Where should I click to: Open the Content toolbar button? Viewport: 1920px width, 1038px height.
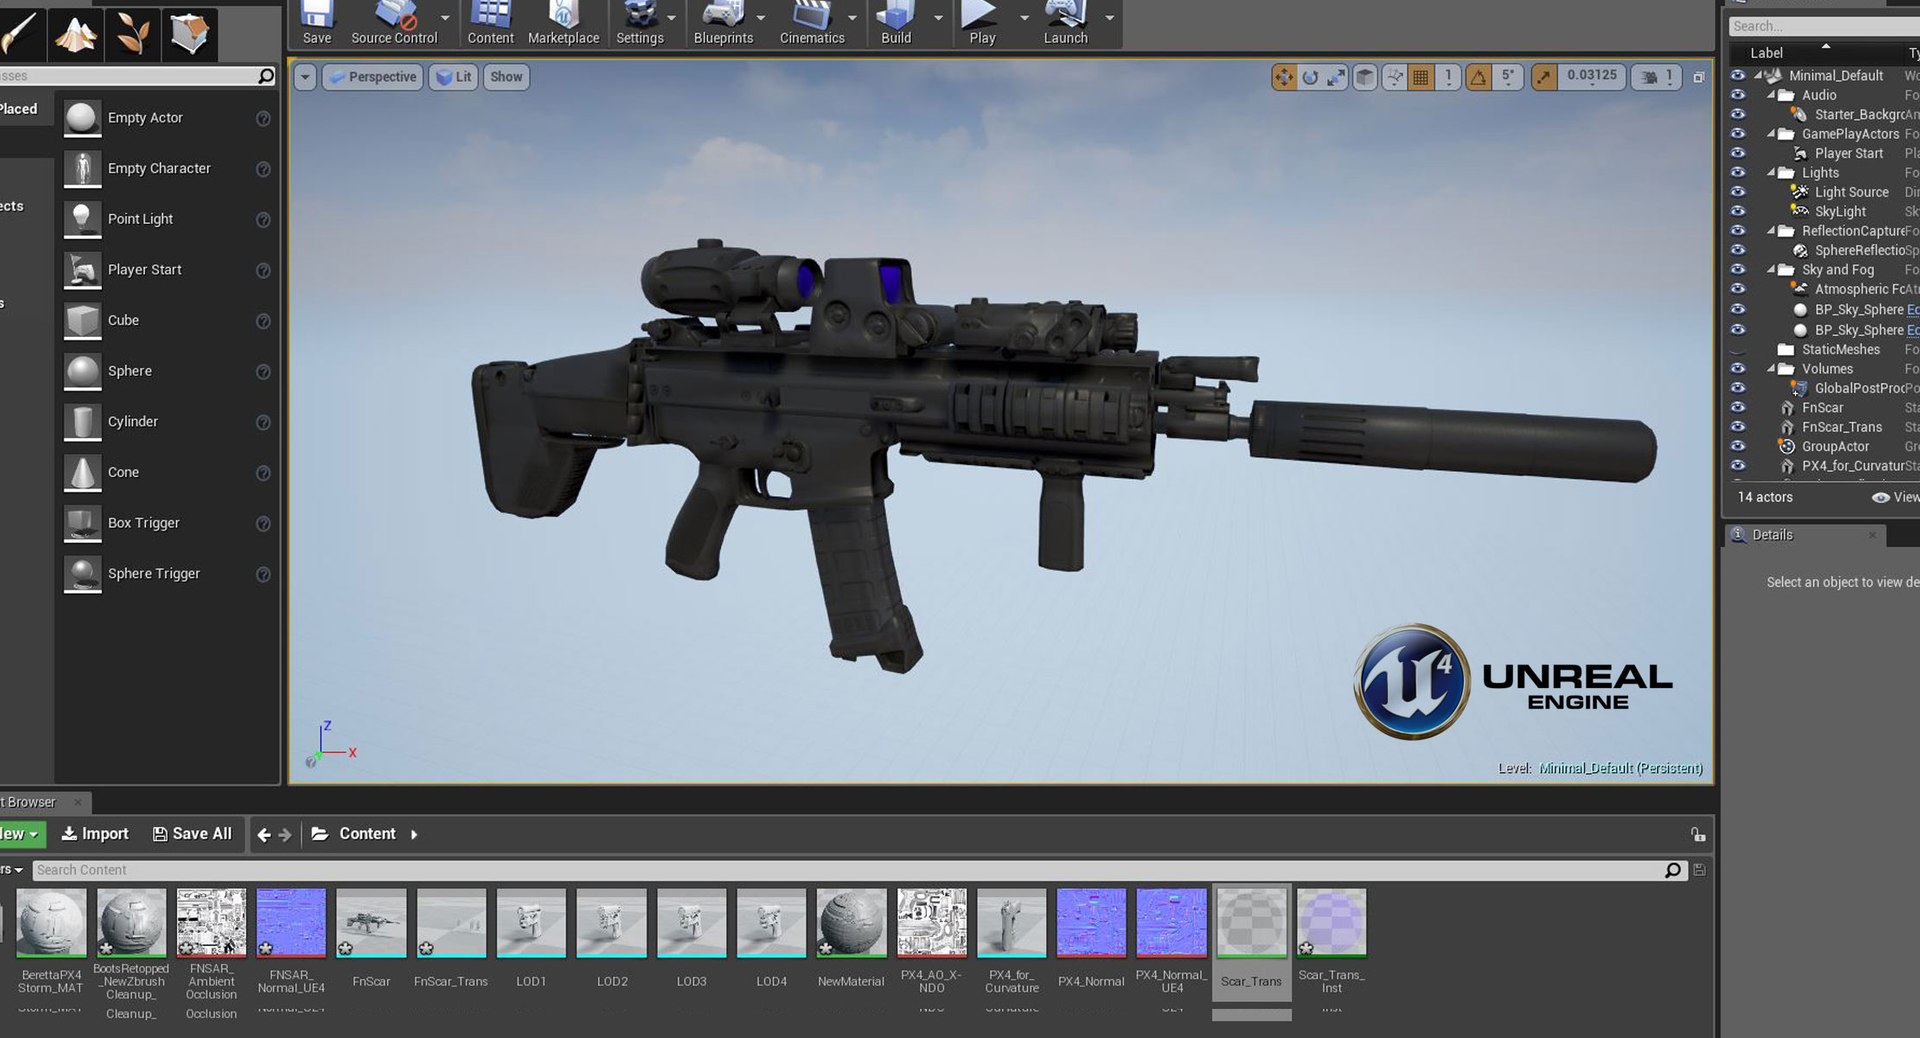pyautogui.click(x=490, y=22)
